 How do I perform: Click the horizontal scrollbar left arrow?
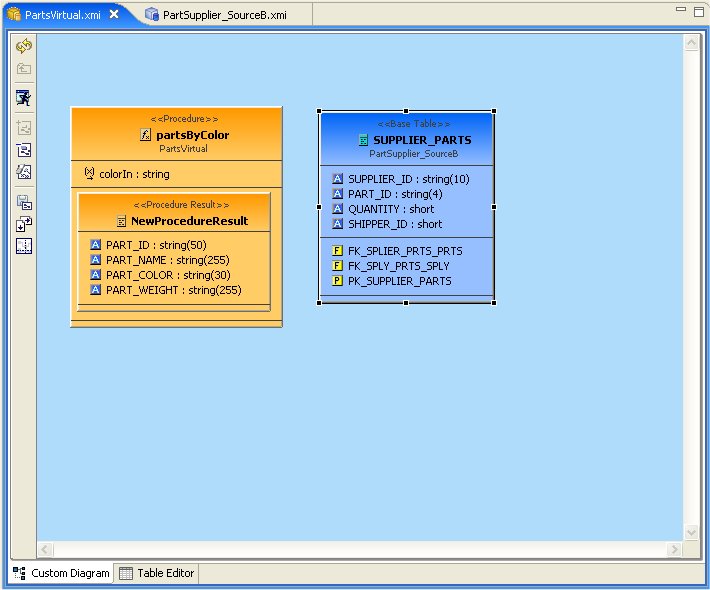(45, 549)
